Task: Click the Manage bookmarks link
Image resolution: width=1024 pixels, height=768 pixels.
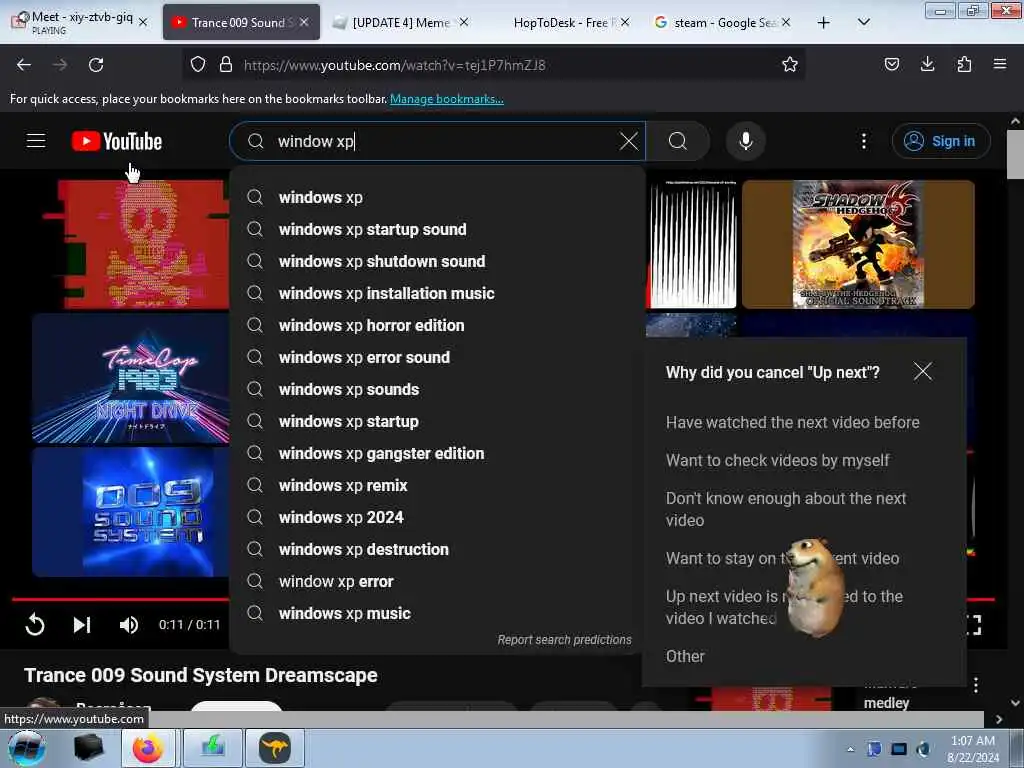Action: pos(447,99)
